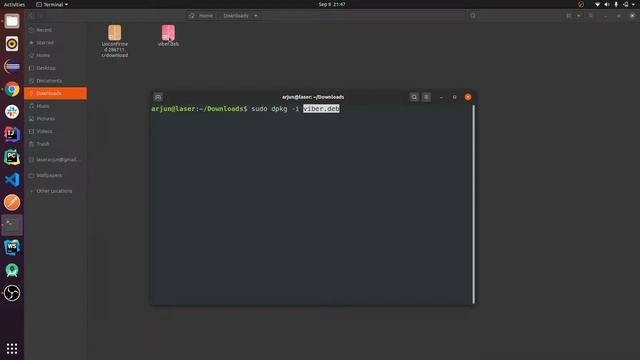The image size is (640, 360).
Task: Go back in the Files window
Action: pyautogui.click(x=31, y=16)
